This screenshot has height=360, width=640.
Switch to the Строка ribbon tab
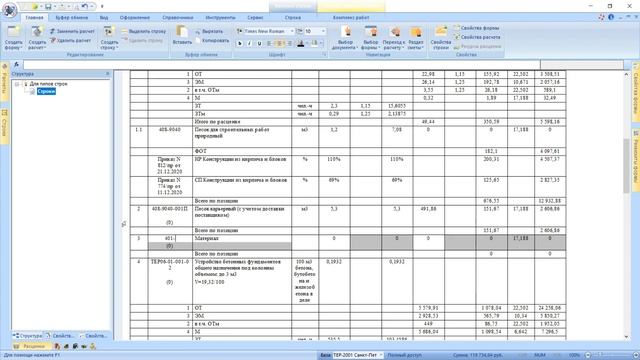point(293,18)
